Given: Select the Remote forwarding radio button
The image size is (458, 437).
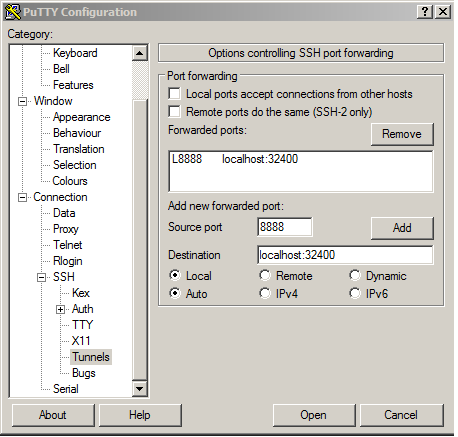Looking at the screenshot, I should point(265,275).
